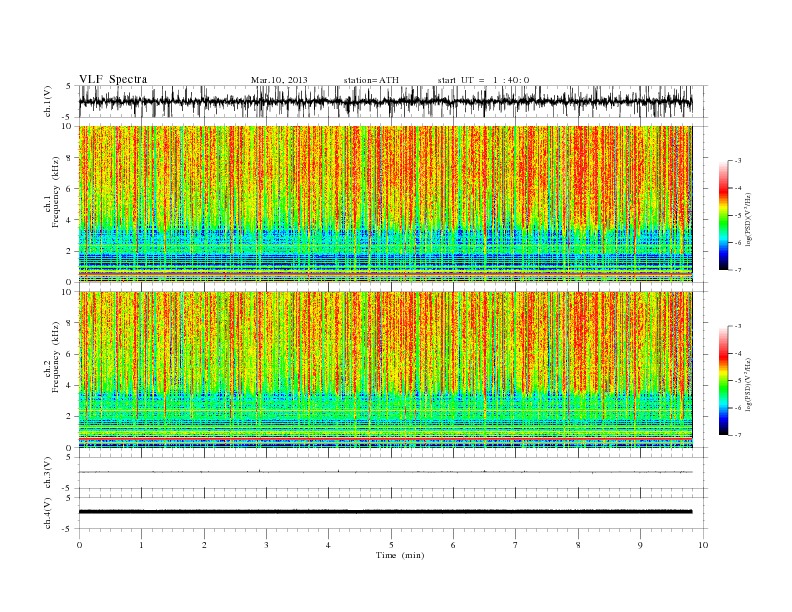Click the "station=ATH" header text
Image resolution: width=792 pixels, height=612 pixels.
coord(371,80)
